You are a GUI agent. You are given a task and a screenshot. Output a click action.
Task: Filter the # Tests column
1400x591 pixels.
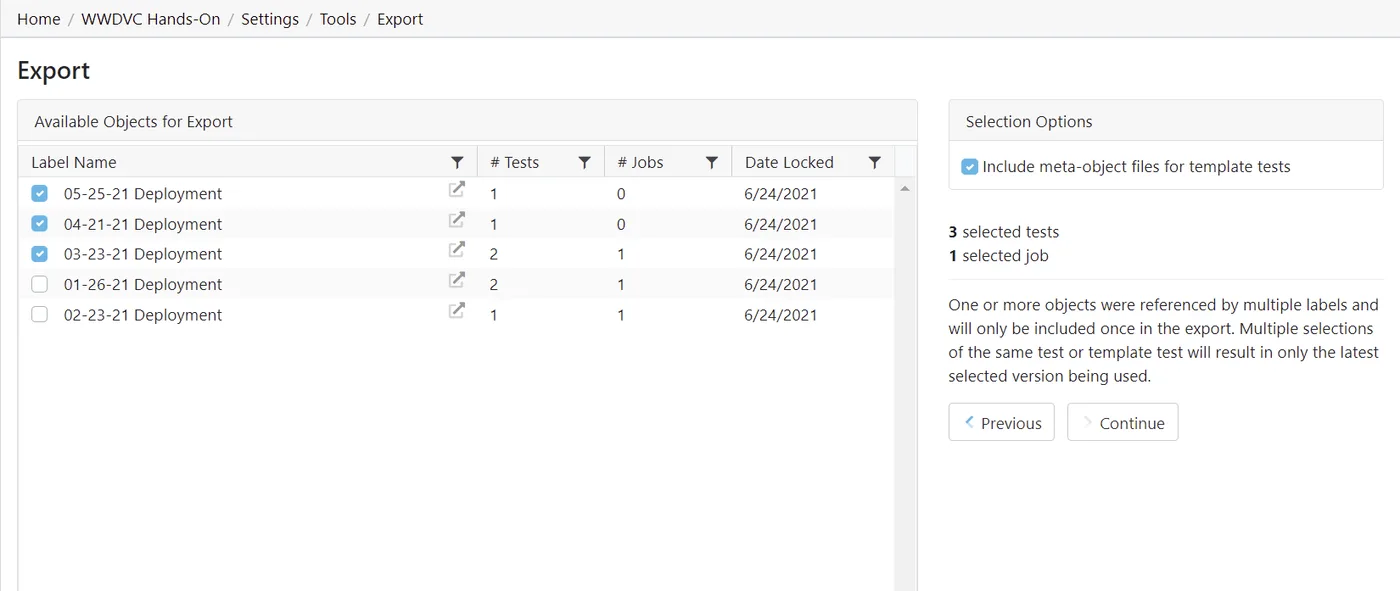pyautogui.click(x=585, y=162)
